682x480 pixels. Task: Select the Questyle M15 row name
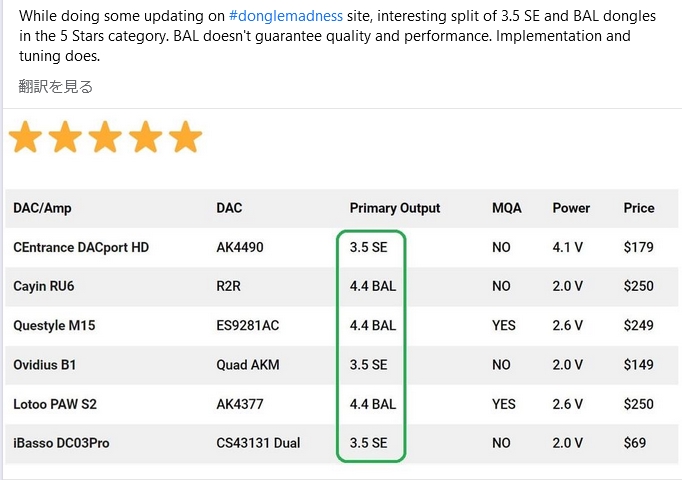[x=55, y=325]
